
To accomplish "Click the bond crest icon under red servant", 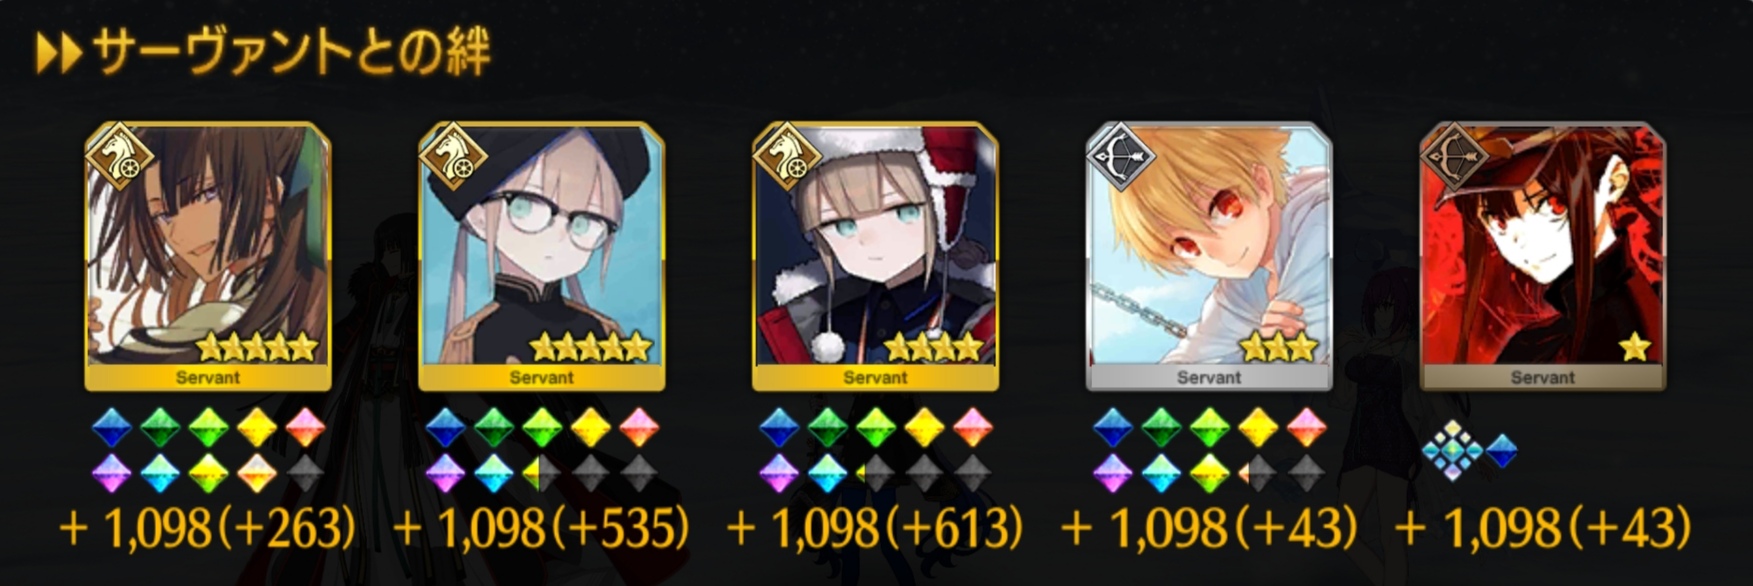I will tap(1452, 450).
